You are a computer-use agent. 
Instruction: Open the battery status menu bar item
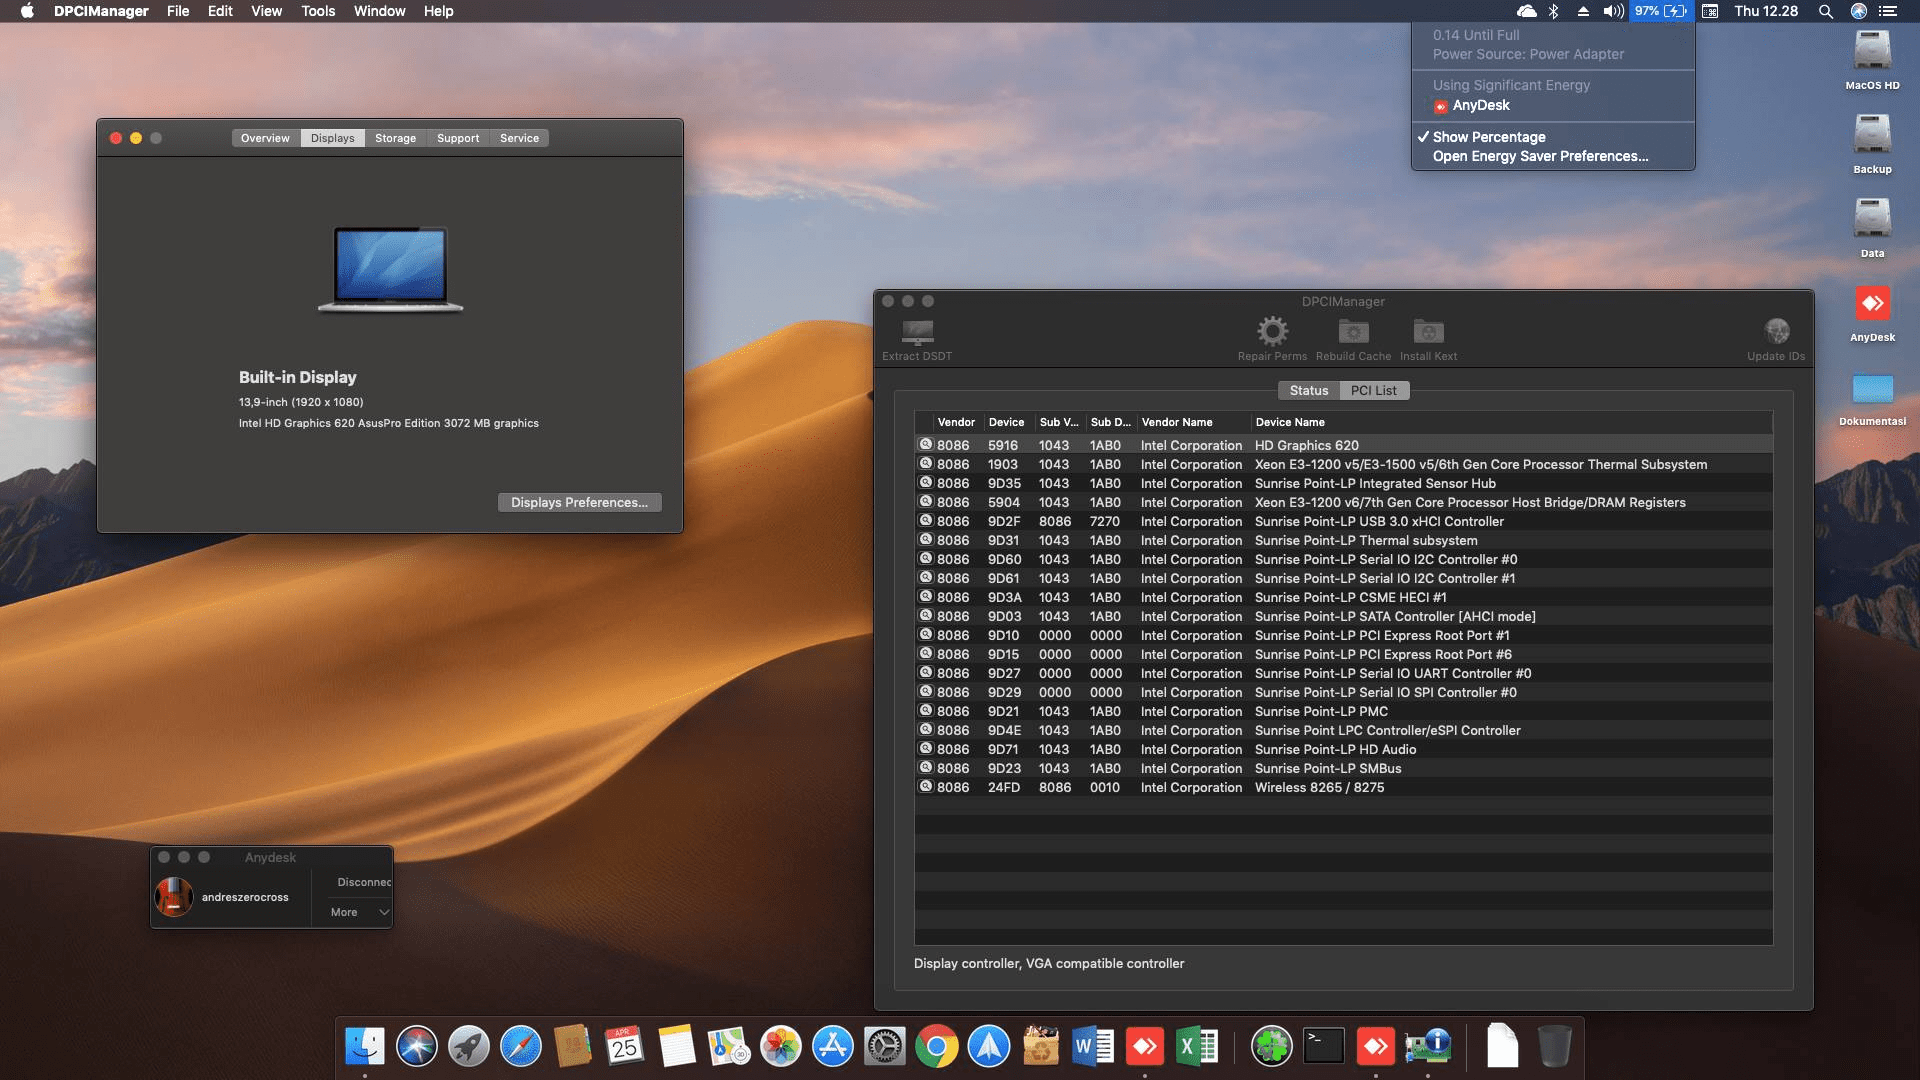pyautogui.click(x=1660, y=11)
